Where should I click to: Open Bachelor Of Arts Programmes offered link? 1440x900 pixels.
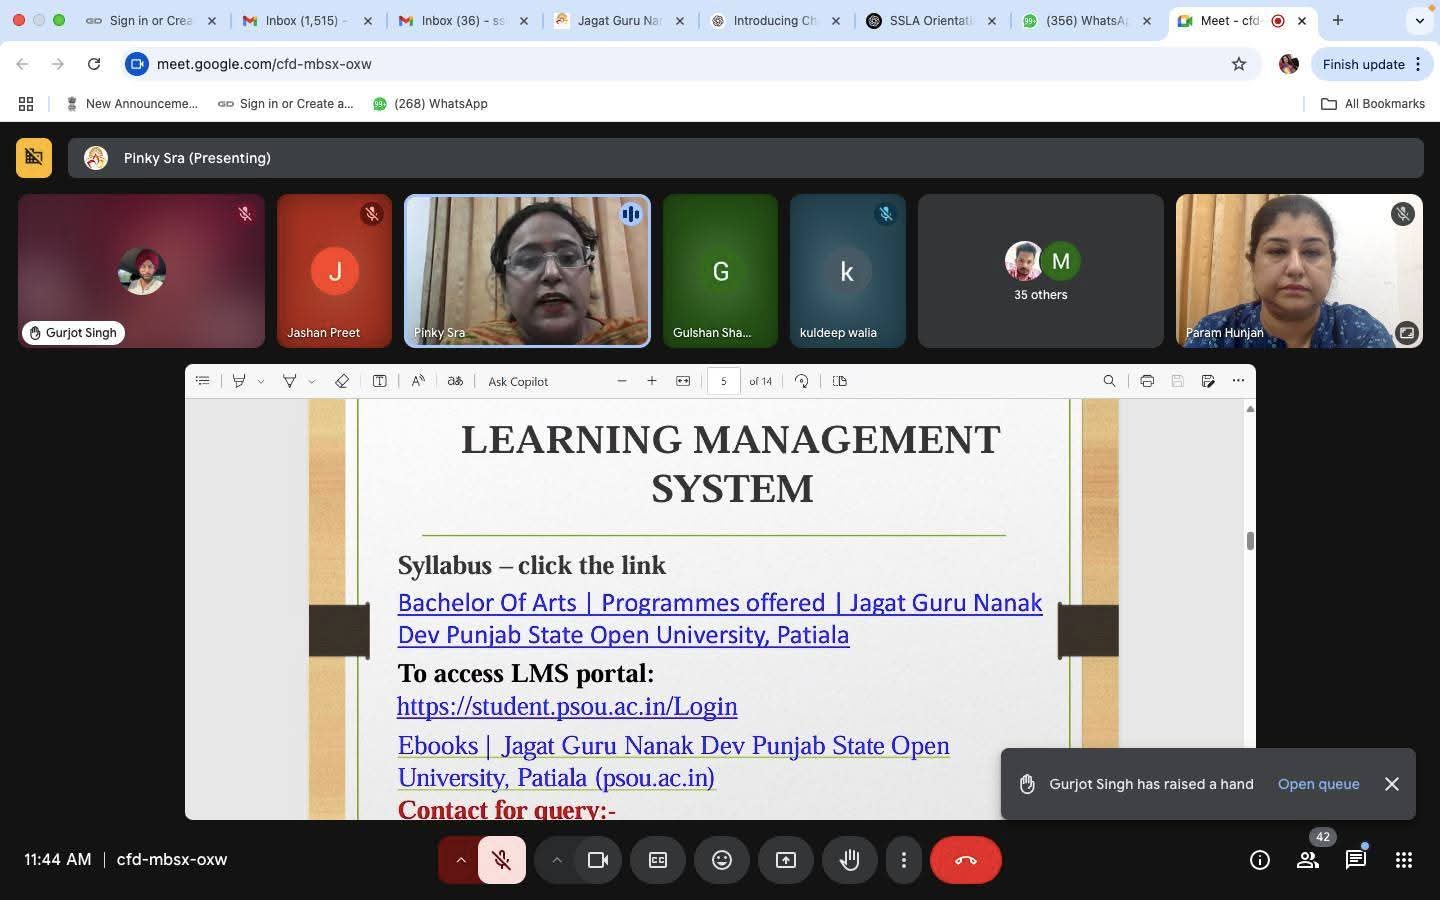pyautogui.click(x=720, y=619)
